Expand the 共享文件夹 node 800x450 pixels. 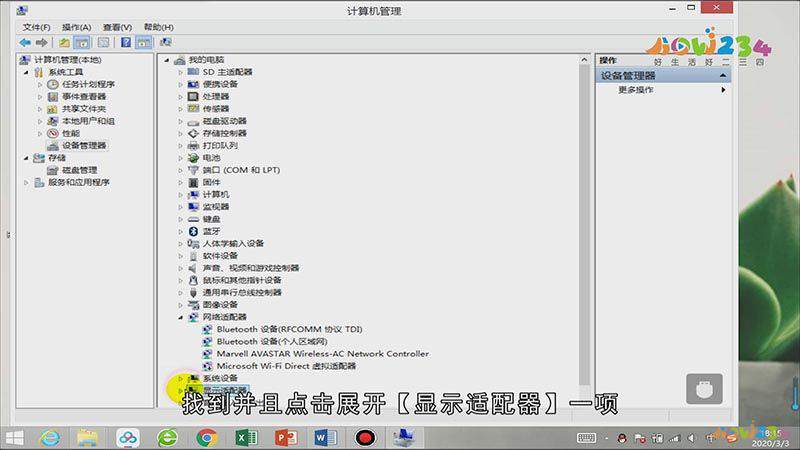click(x=40, y=109)
